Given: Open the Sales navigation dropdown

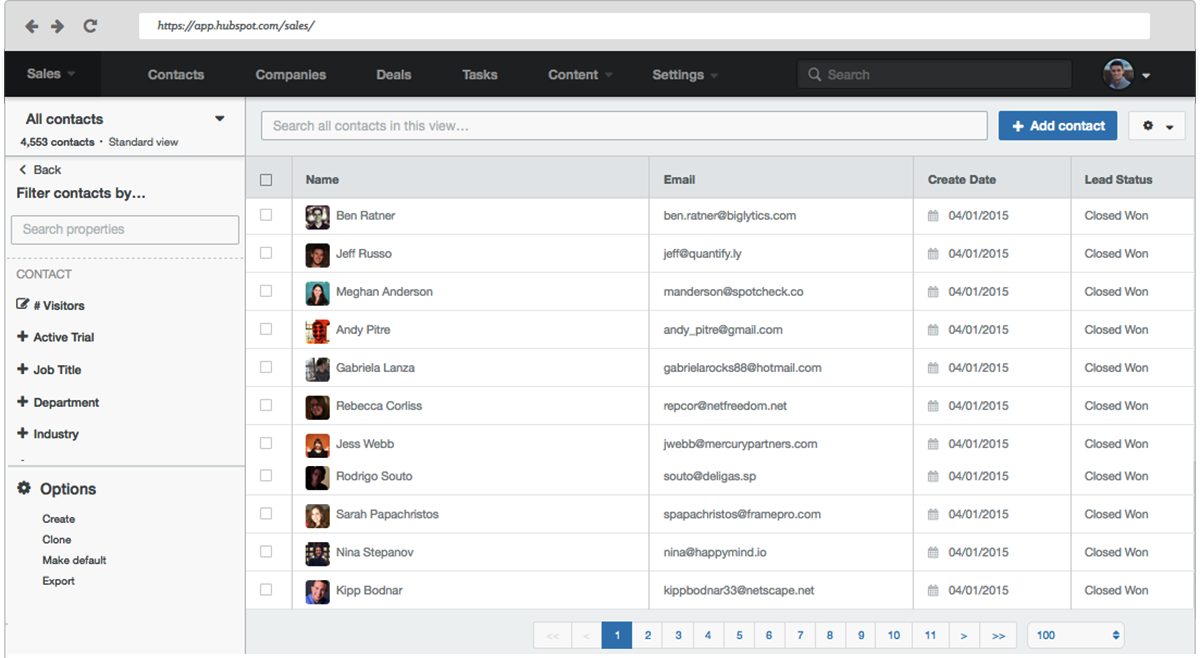Looking at the screenshot, I should [50, 74].
